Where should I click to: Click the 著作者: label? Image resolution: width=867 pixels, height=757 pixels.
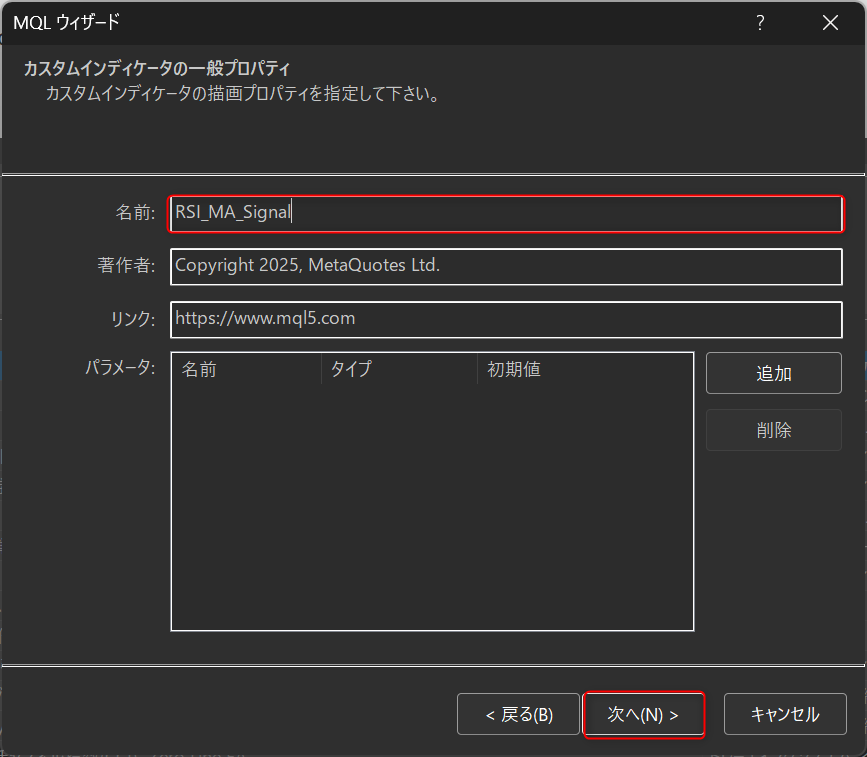pos(126,266)
